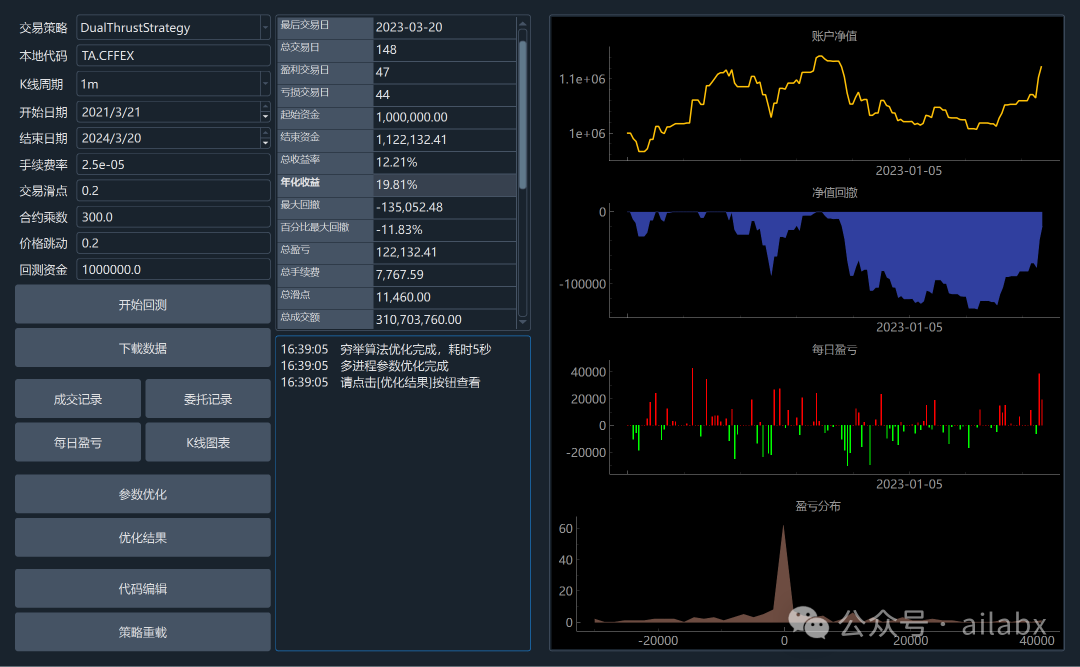Screen dimensions: 1080x667
Task: Show the 每日盈亏 table
Action: pos(78,442)
